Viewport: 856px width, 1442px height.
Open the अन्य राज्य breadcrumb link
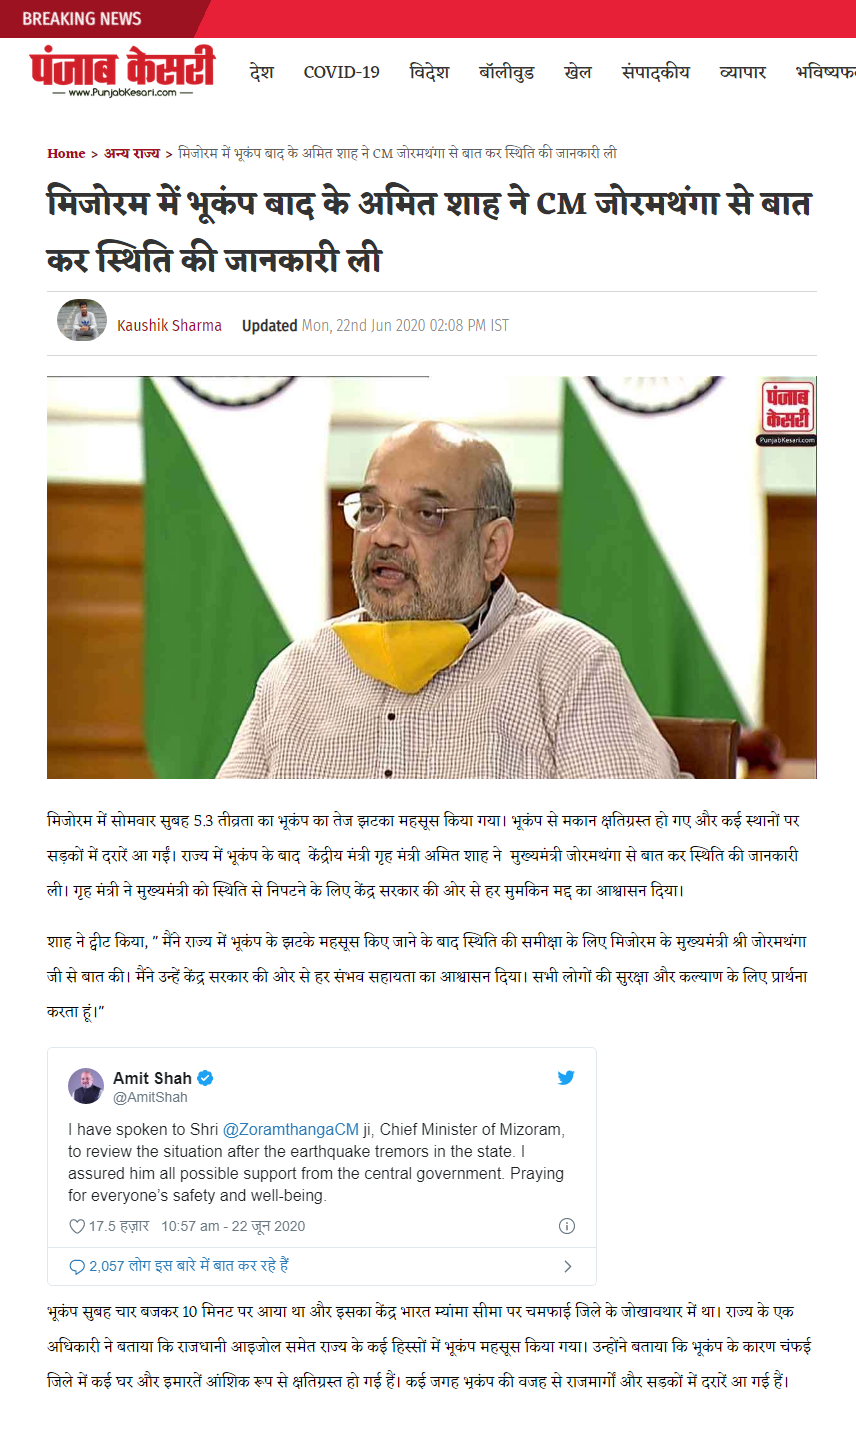tap(132, 153)
